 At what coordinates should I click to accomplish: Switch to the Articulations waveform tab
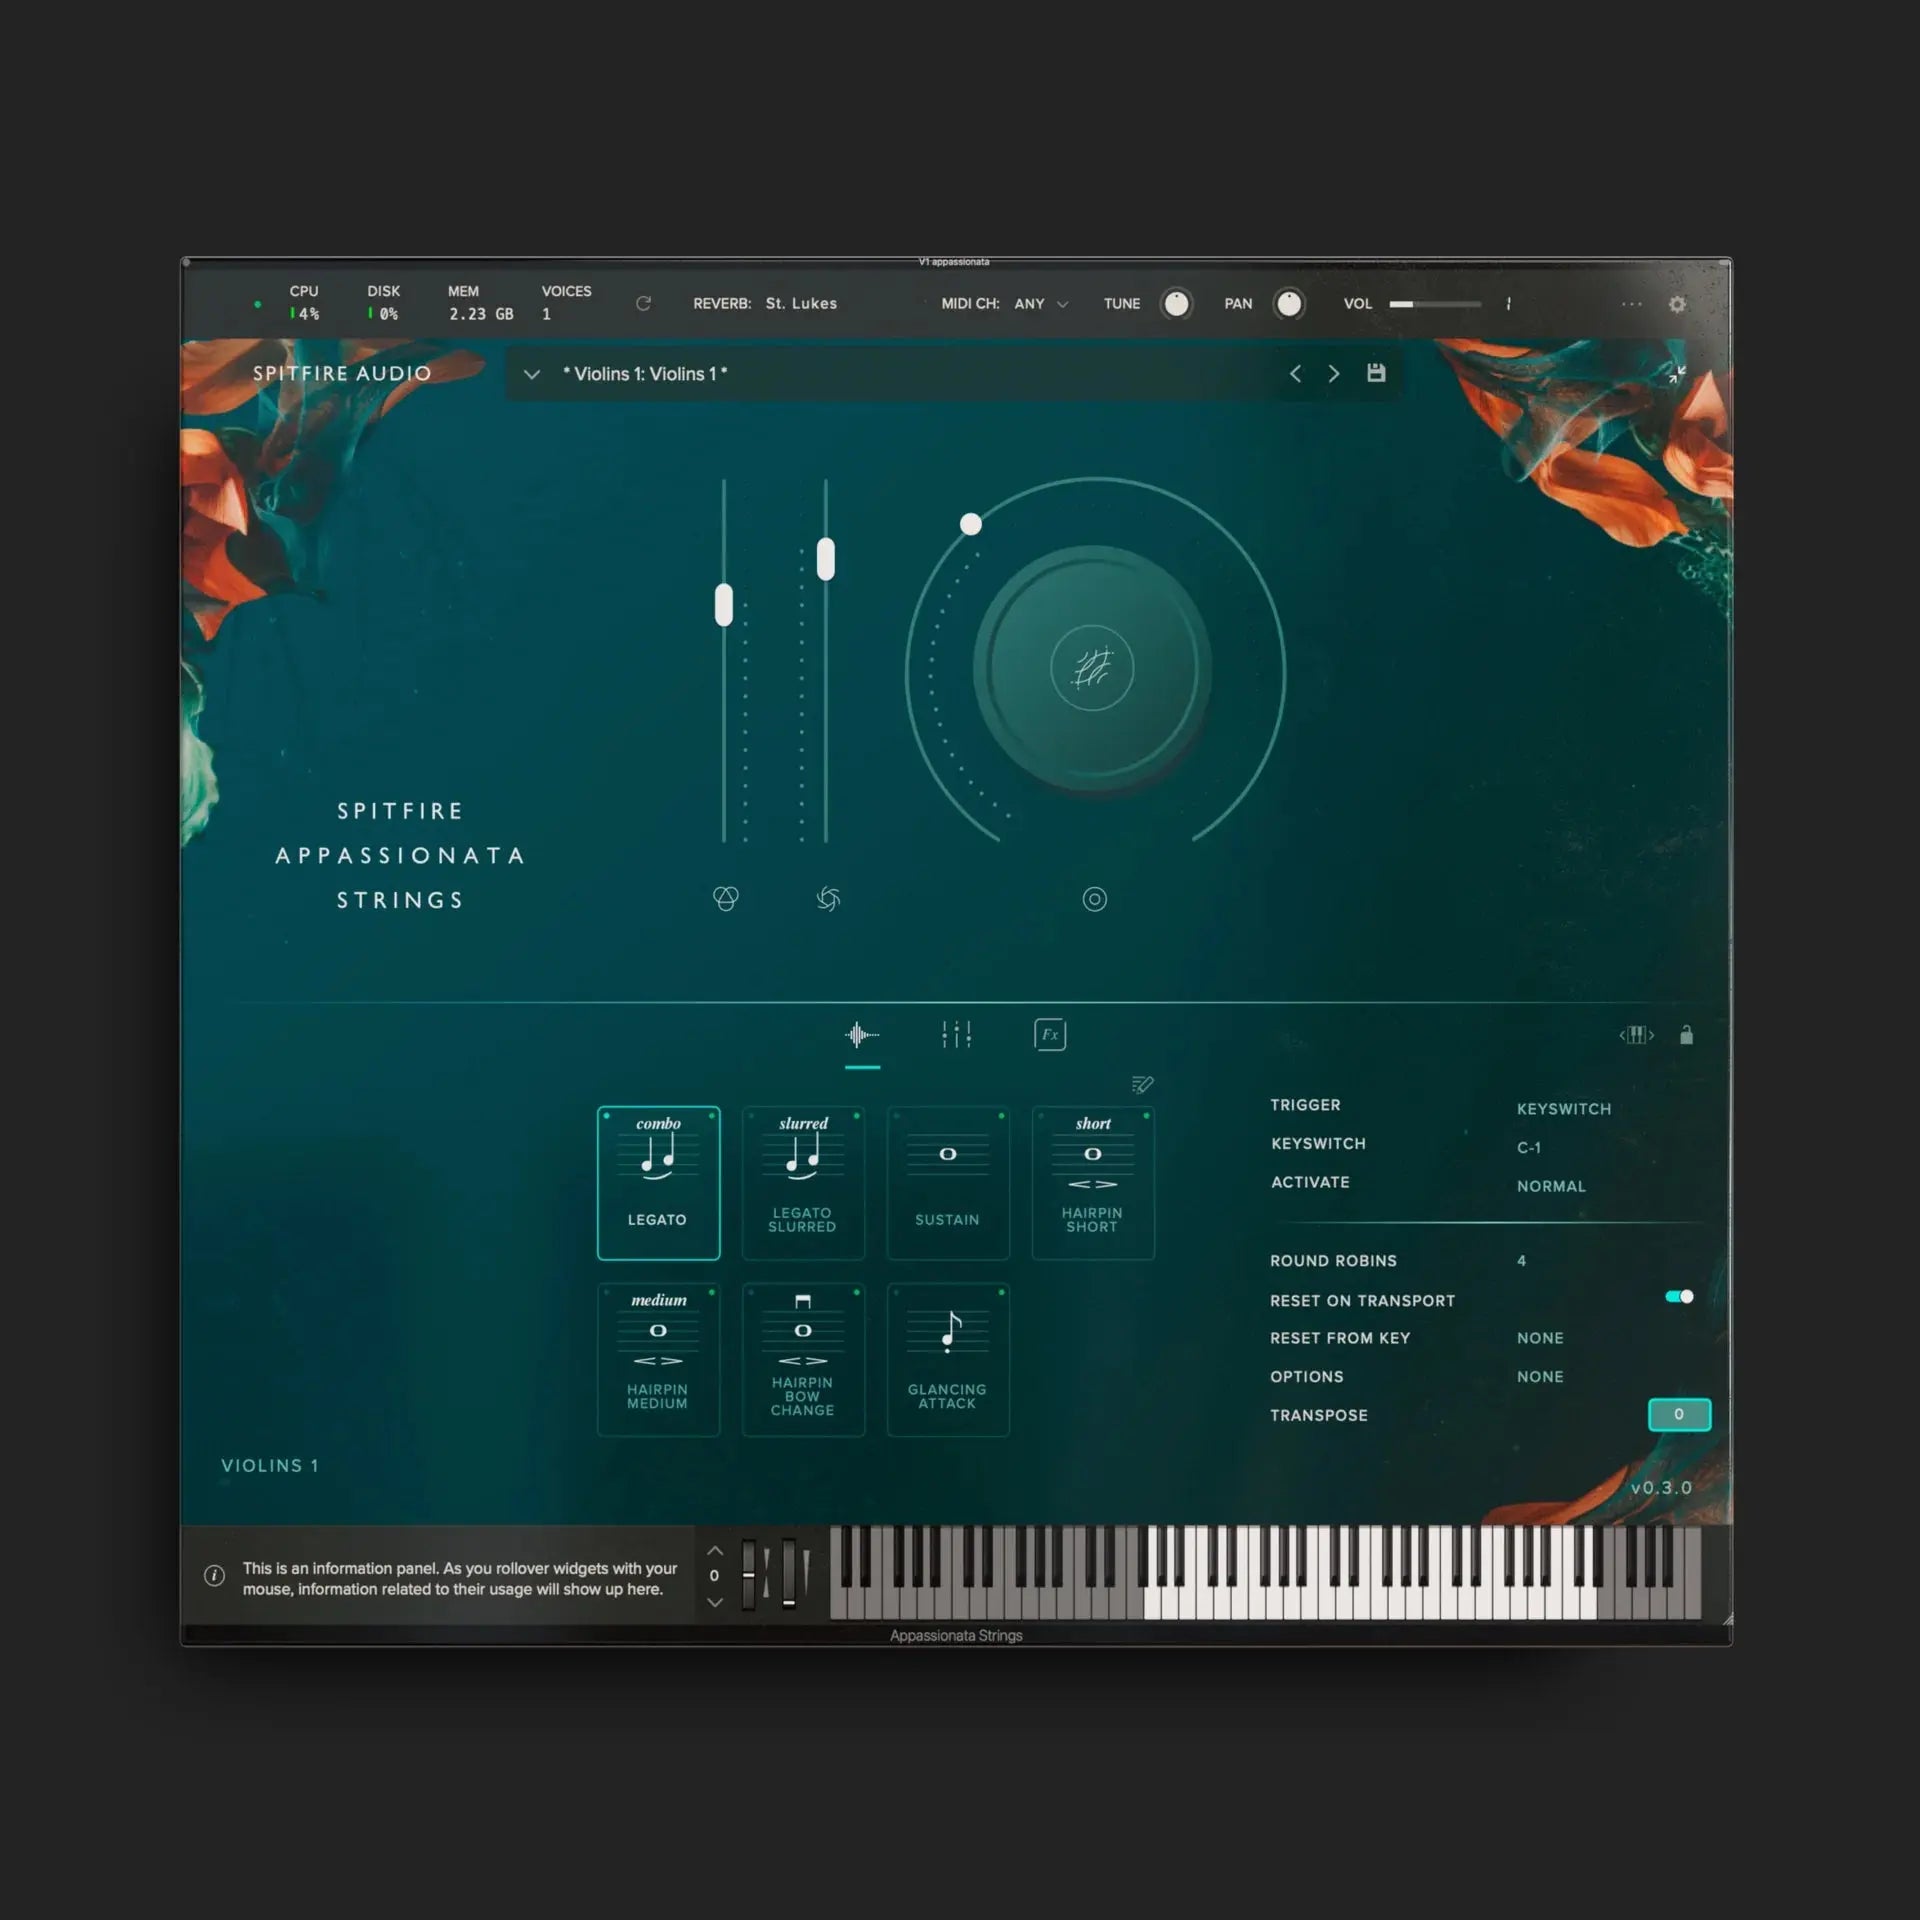pyautogui.click(x=862, y=1035)
